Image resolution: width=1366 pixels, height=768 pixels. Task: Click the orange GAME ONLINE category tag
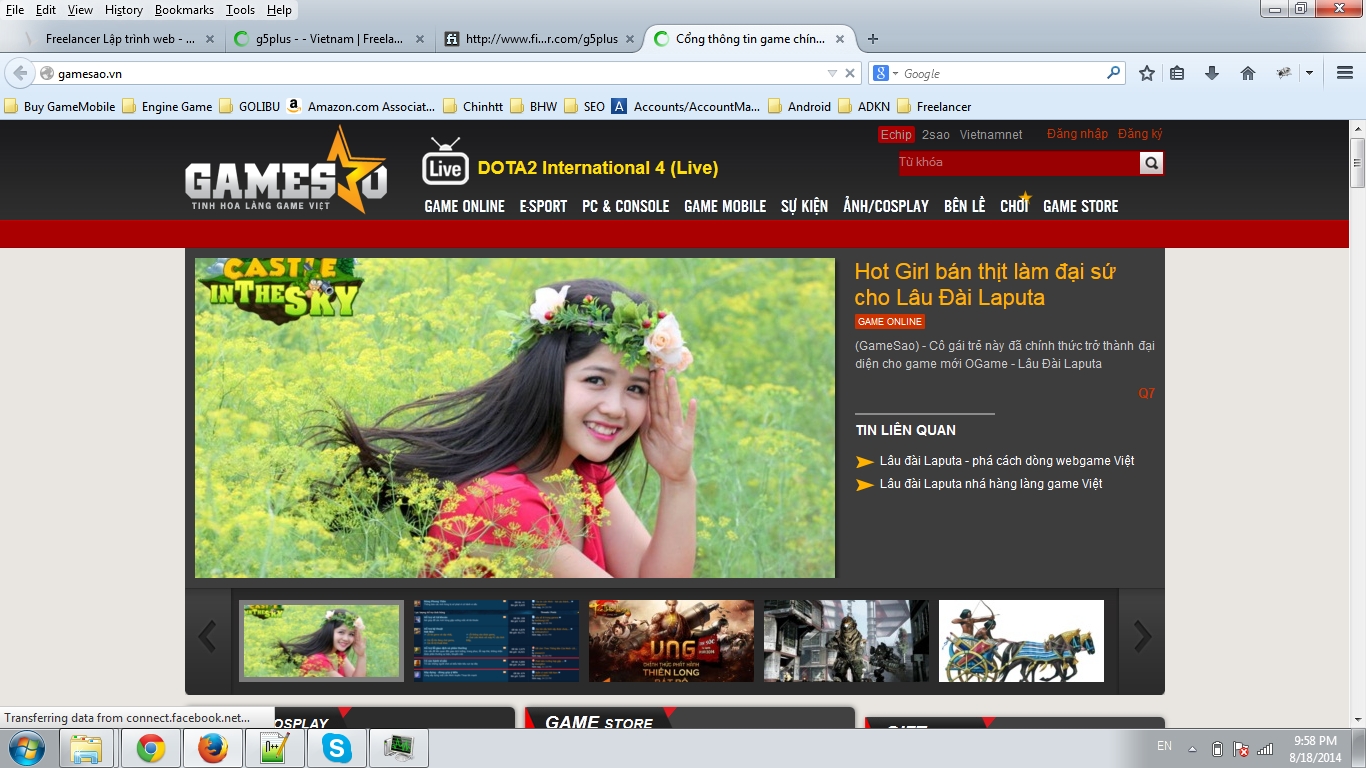[889, 322]
